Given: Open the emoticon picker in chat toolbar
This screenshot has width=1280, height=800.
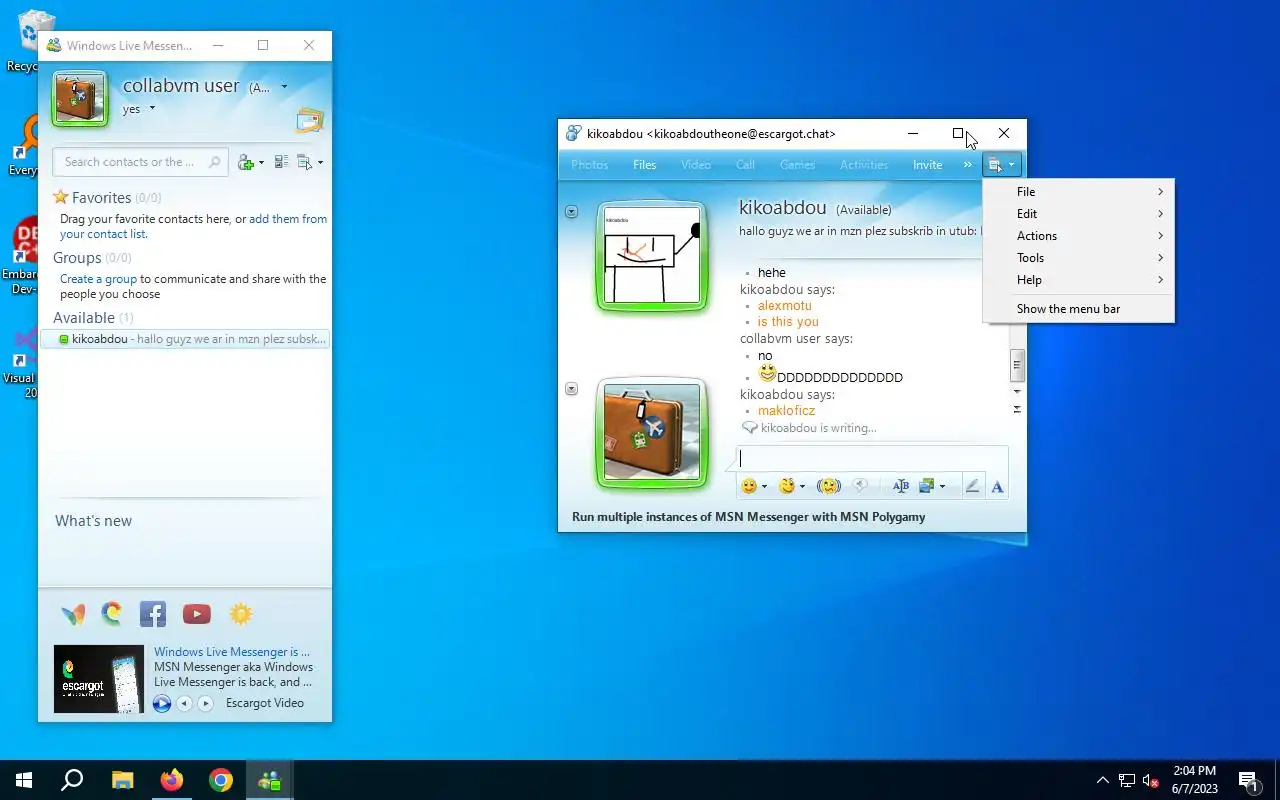Looking at the screenshot, I should tap(748, 486).
